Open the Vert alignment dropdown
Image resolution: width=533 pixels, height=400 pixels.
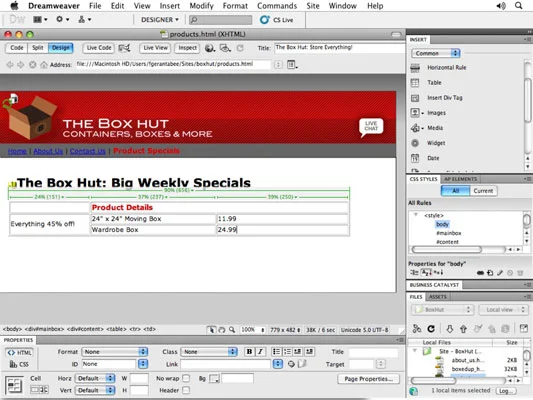tap(96, 390)
